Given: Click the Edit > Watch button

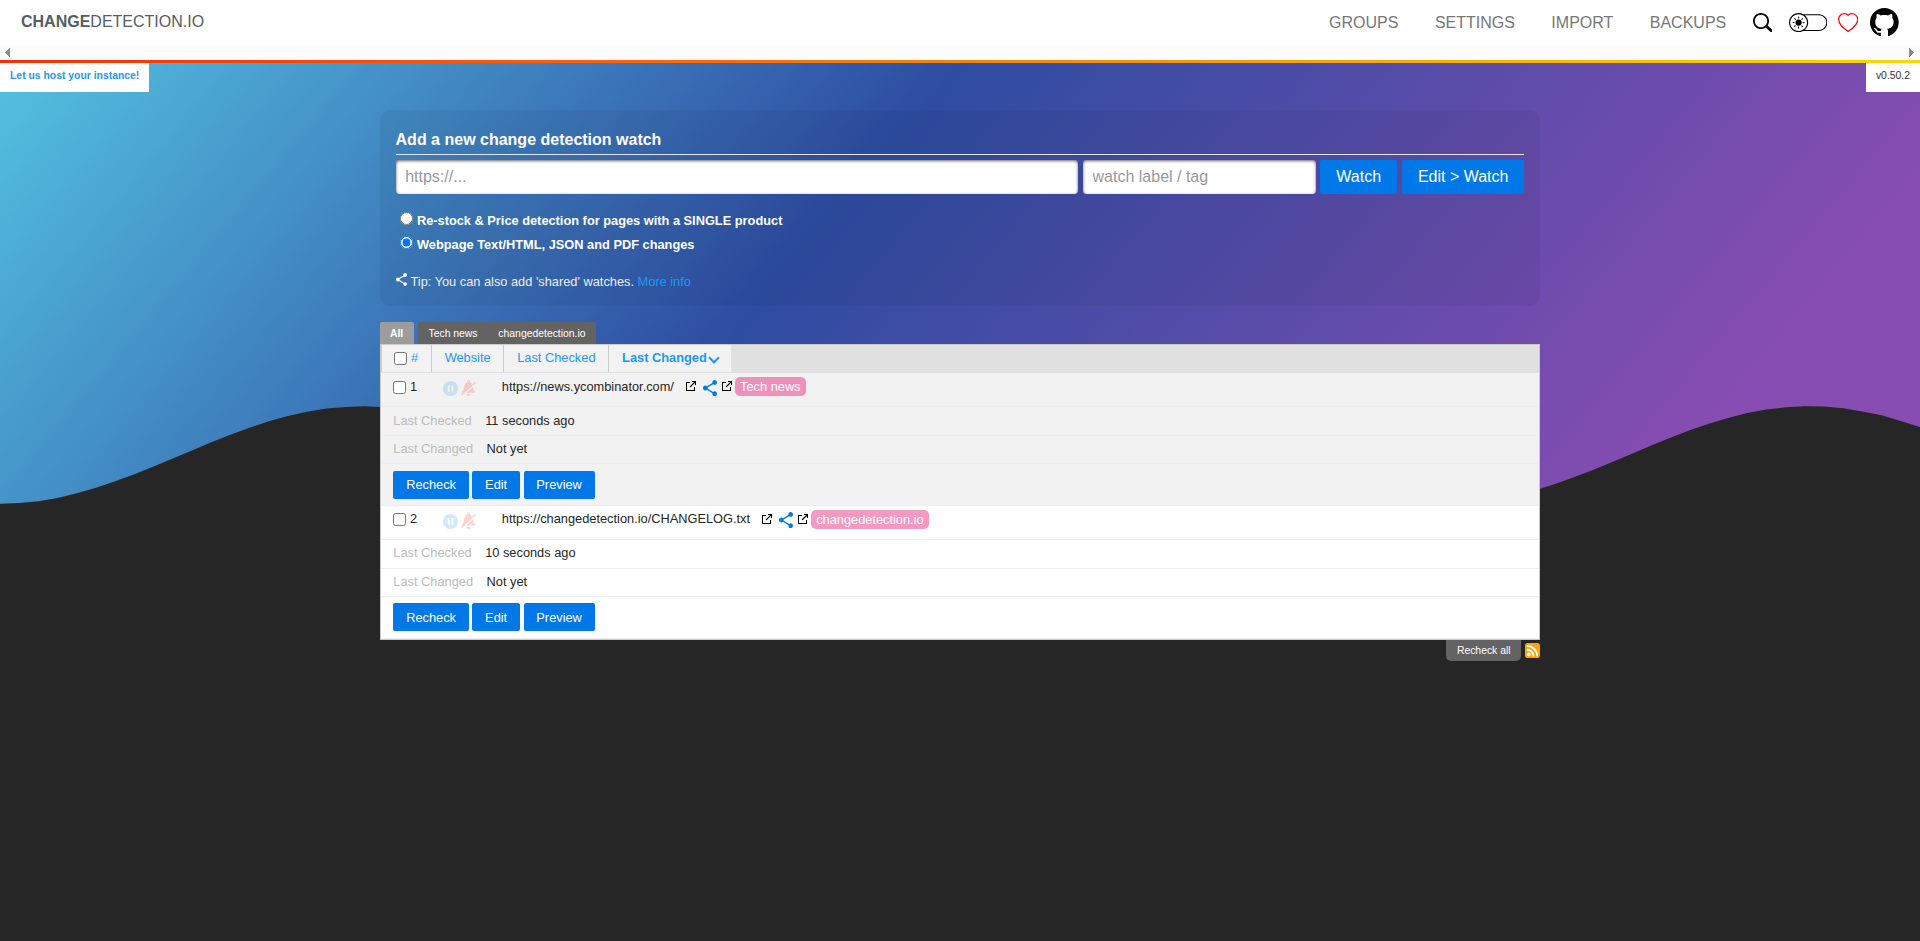Looking at the screenshot, I should 1462,177.
